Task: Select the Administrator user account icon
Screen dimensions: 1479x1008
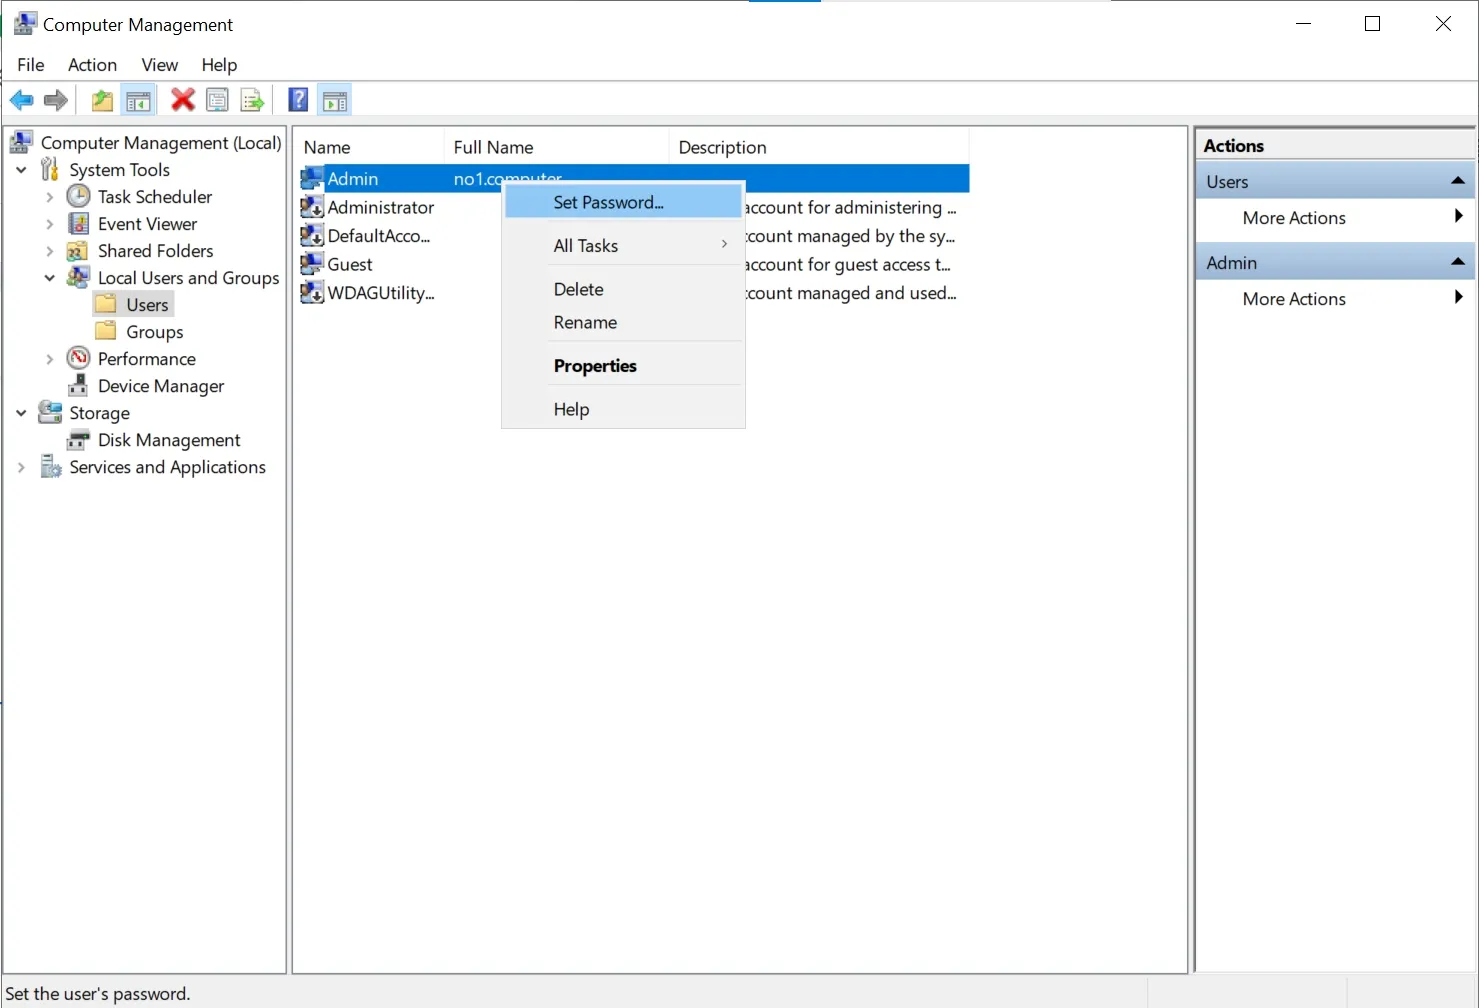Action: (312, 207)
